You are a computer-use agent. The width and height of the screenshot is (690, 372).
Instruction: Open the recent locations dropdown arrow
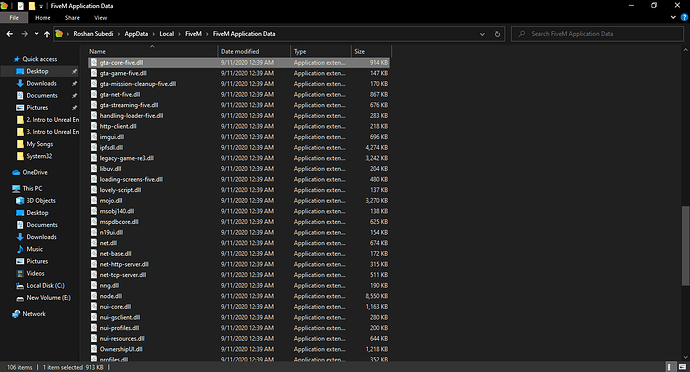pyautogui.click(x=36, y=34)
